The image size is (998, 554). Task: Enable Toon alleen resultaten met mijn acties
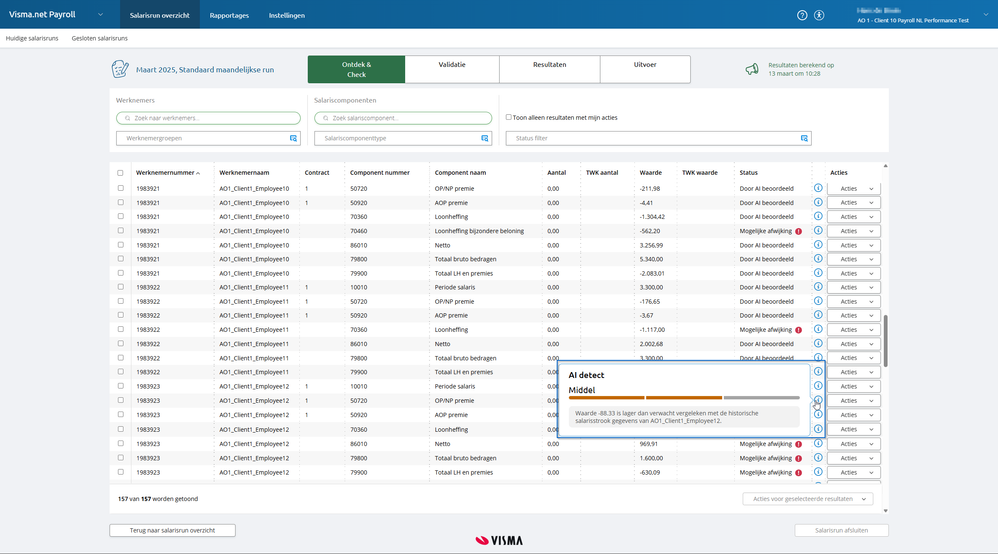coord(509,117)
